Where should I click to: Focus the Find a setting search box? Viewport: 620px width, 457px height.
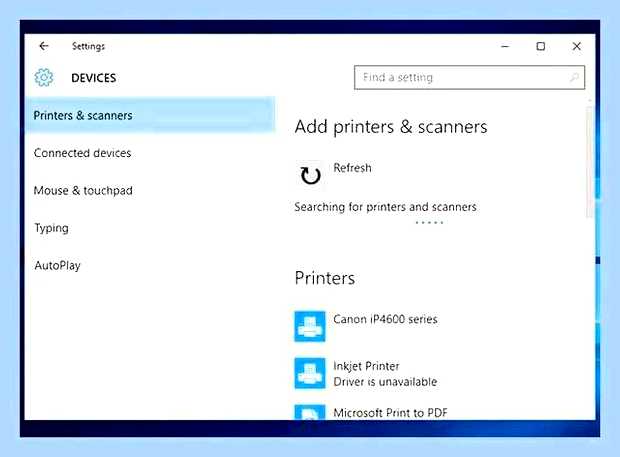pos(469,77)
